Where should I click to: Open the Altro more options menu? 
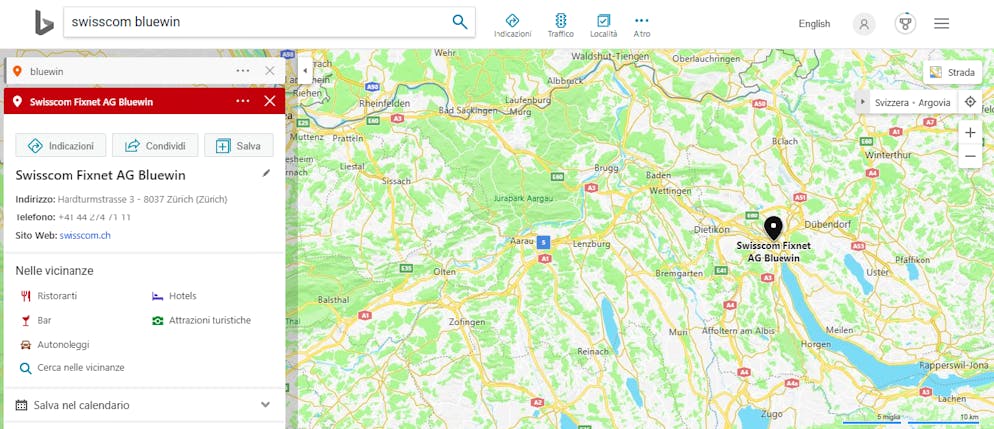642,26
